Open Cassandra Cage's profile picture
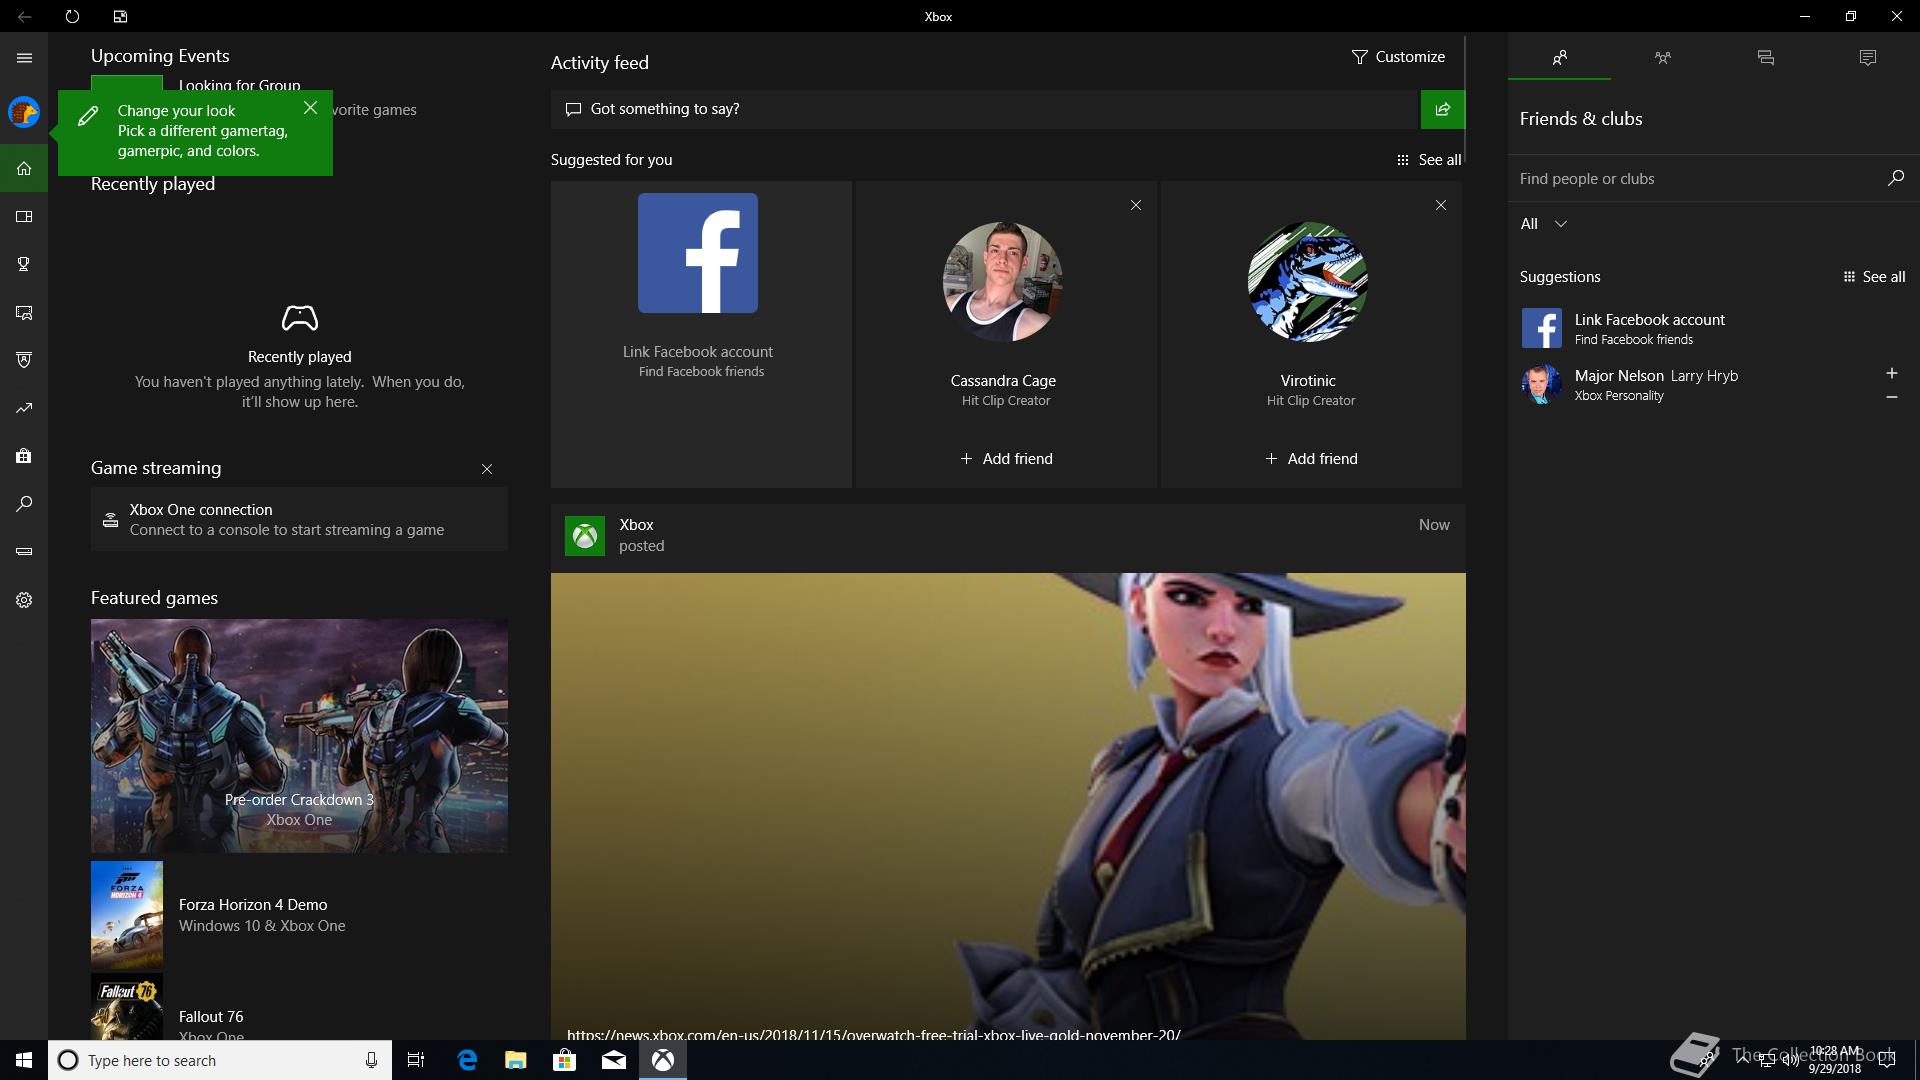Screen dimensions: 1920x1080 click(x=1003, y=282)
